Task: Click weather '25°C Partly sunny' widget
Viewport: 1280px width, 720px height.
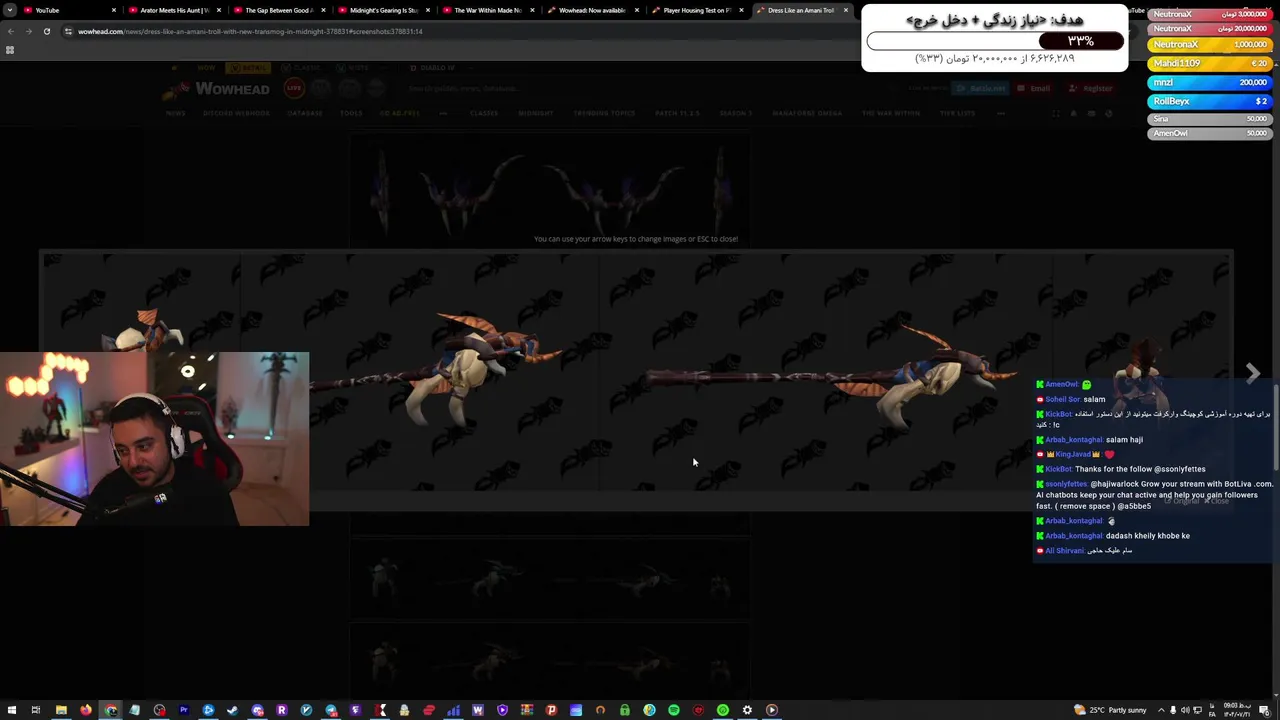Action: coord(1111,710)
